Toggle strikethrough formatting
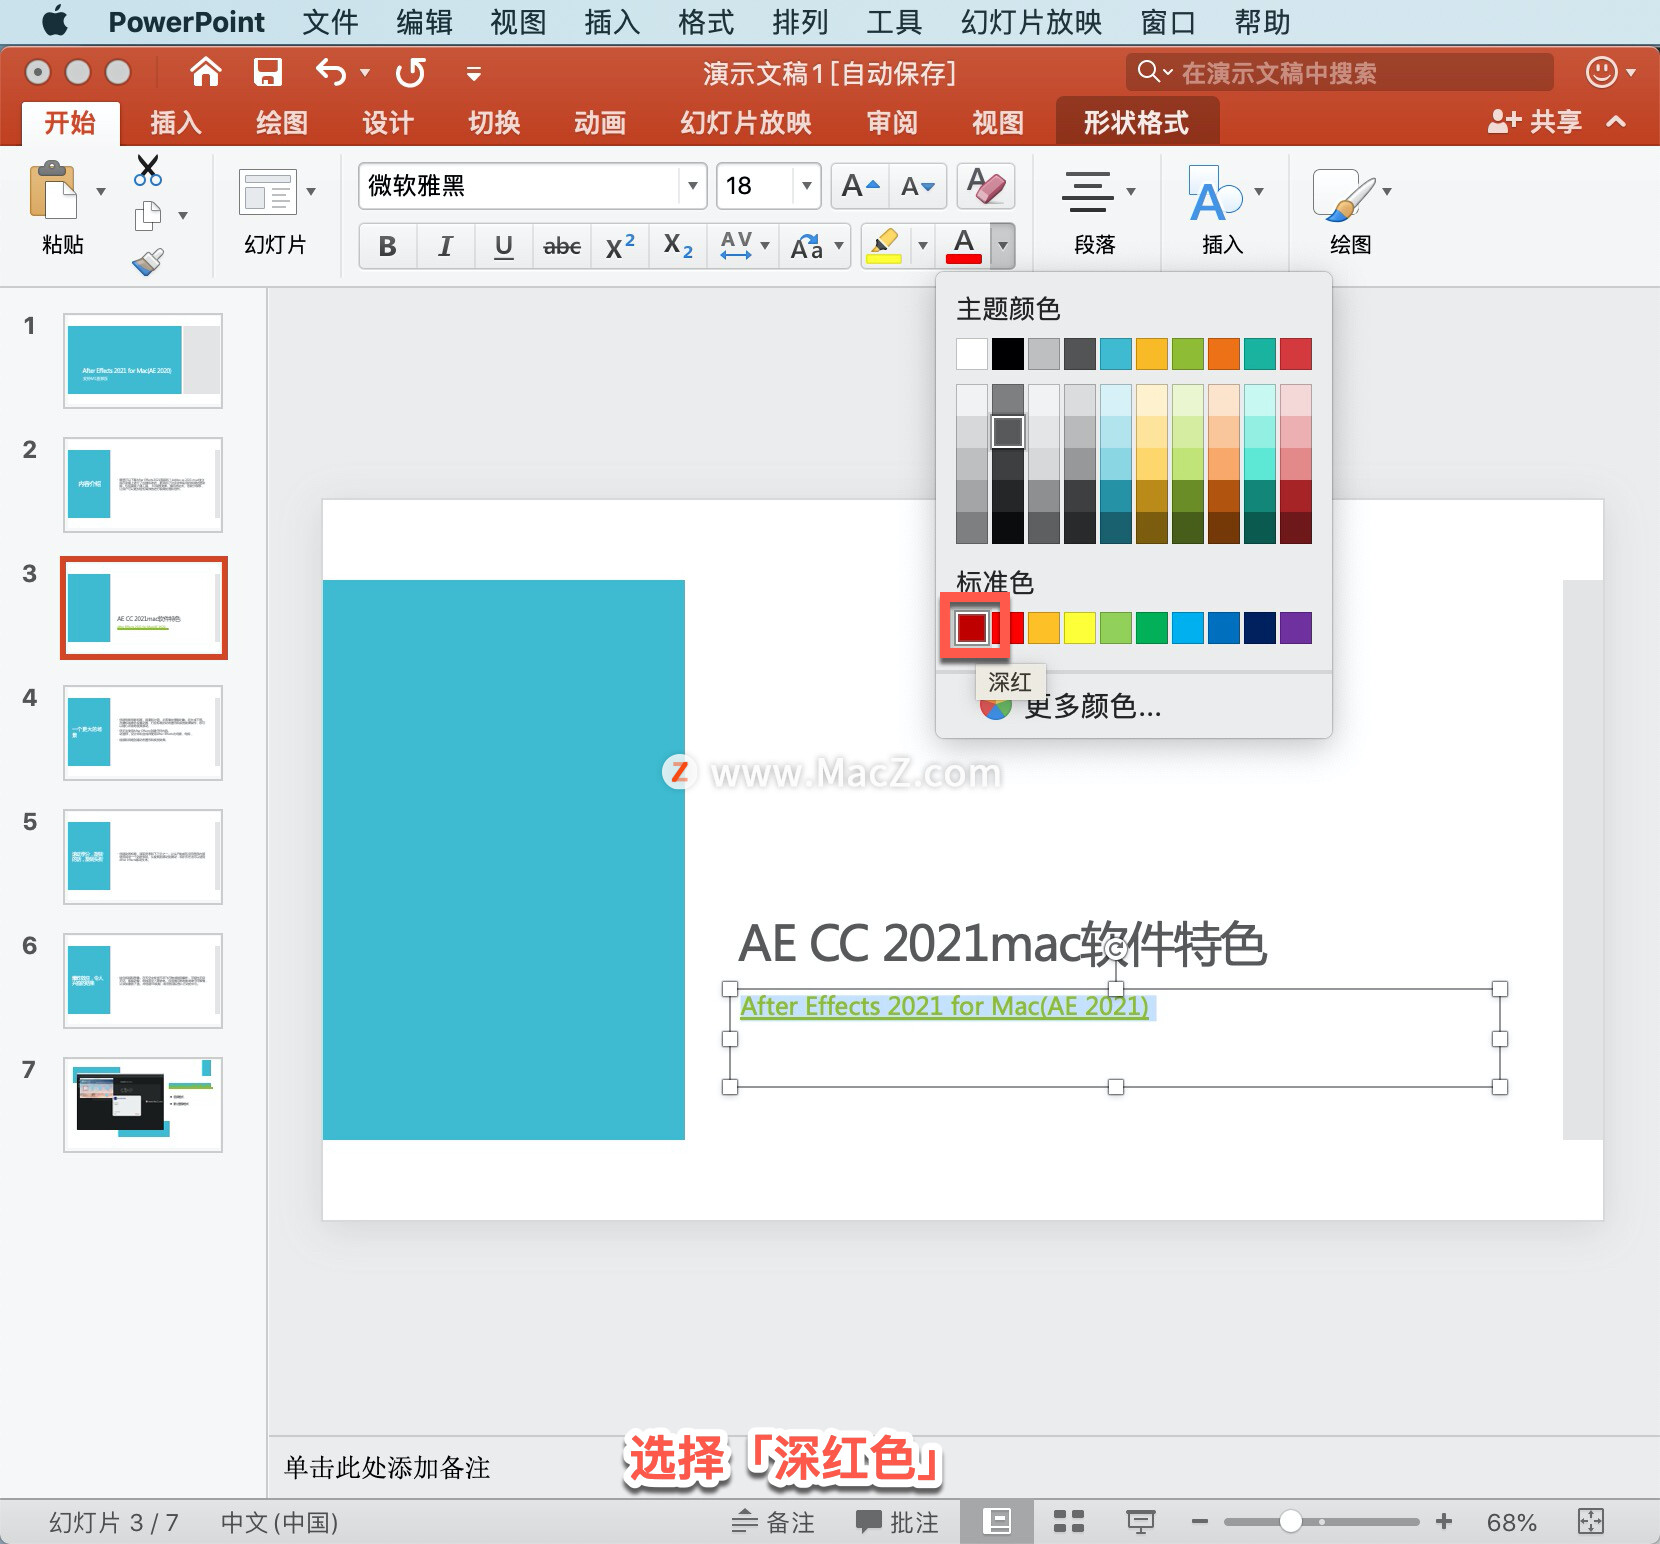 [562, 246]
